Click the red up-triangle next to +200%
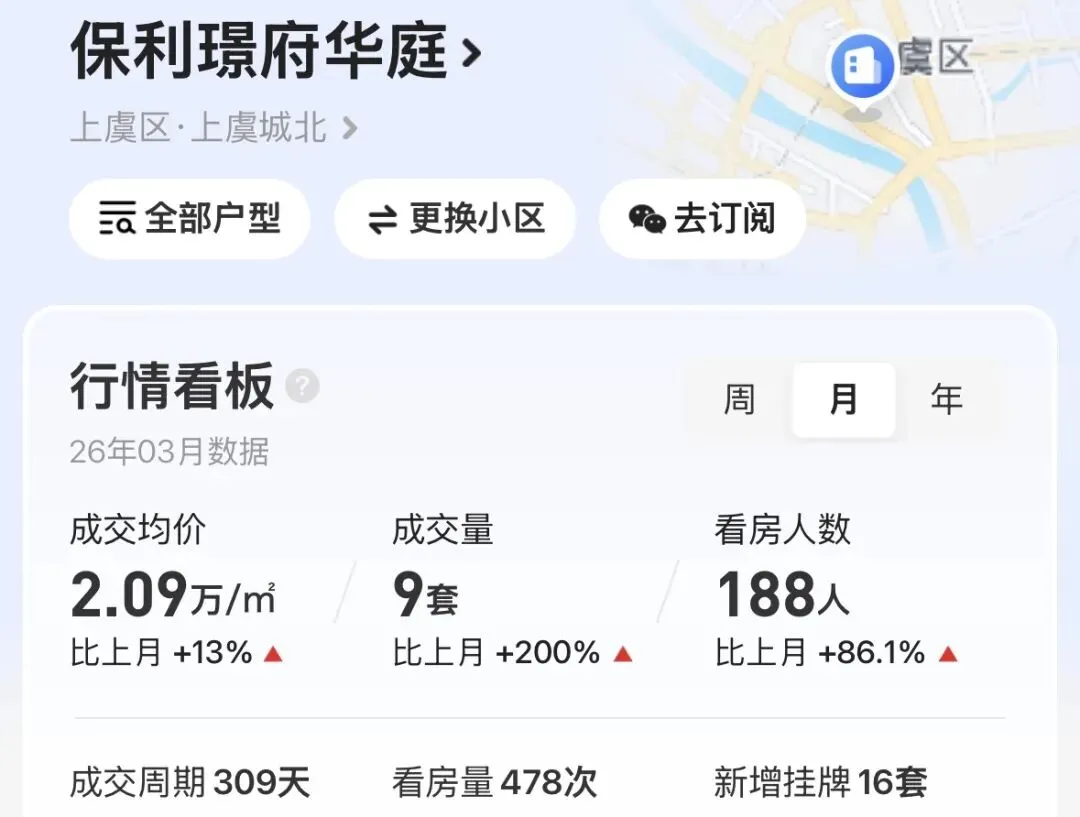 tap(623, 654)
